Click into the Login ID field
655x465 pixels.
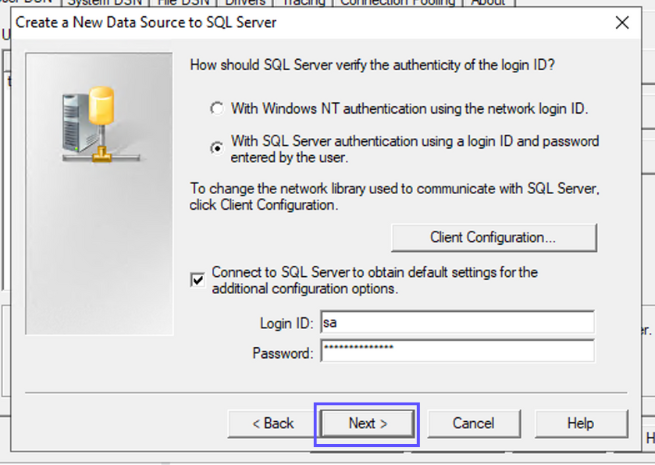coord(457,322)
